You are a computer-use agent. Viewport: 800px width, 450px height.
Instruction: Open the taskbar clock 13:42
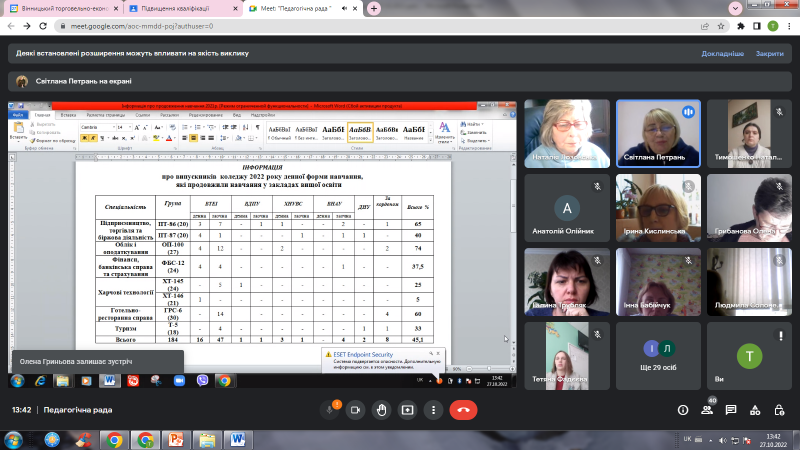[x=773, y=440]
